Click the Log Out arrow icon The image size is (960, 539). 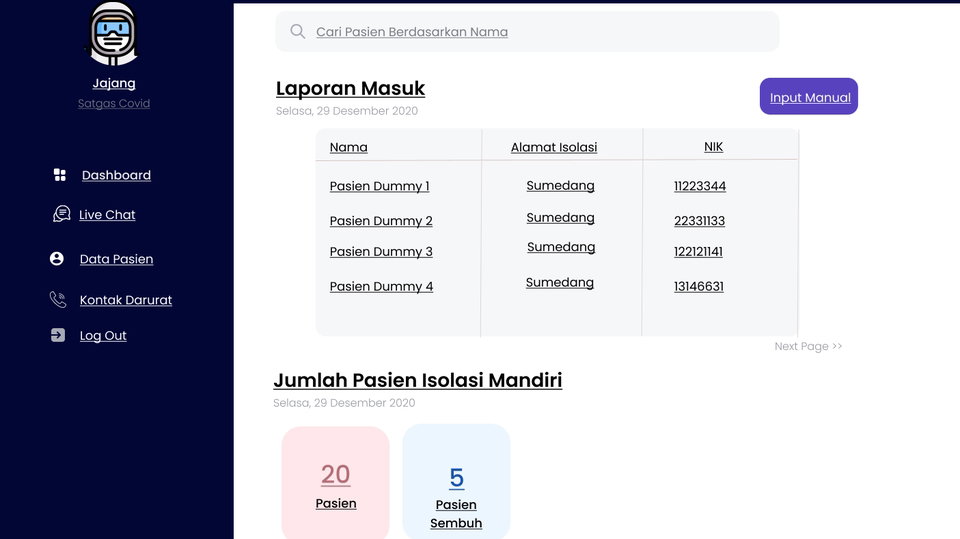point(58,335)
